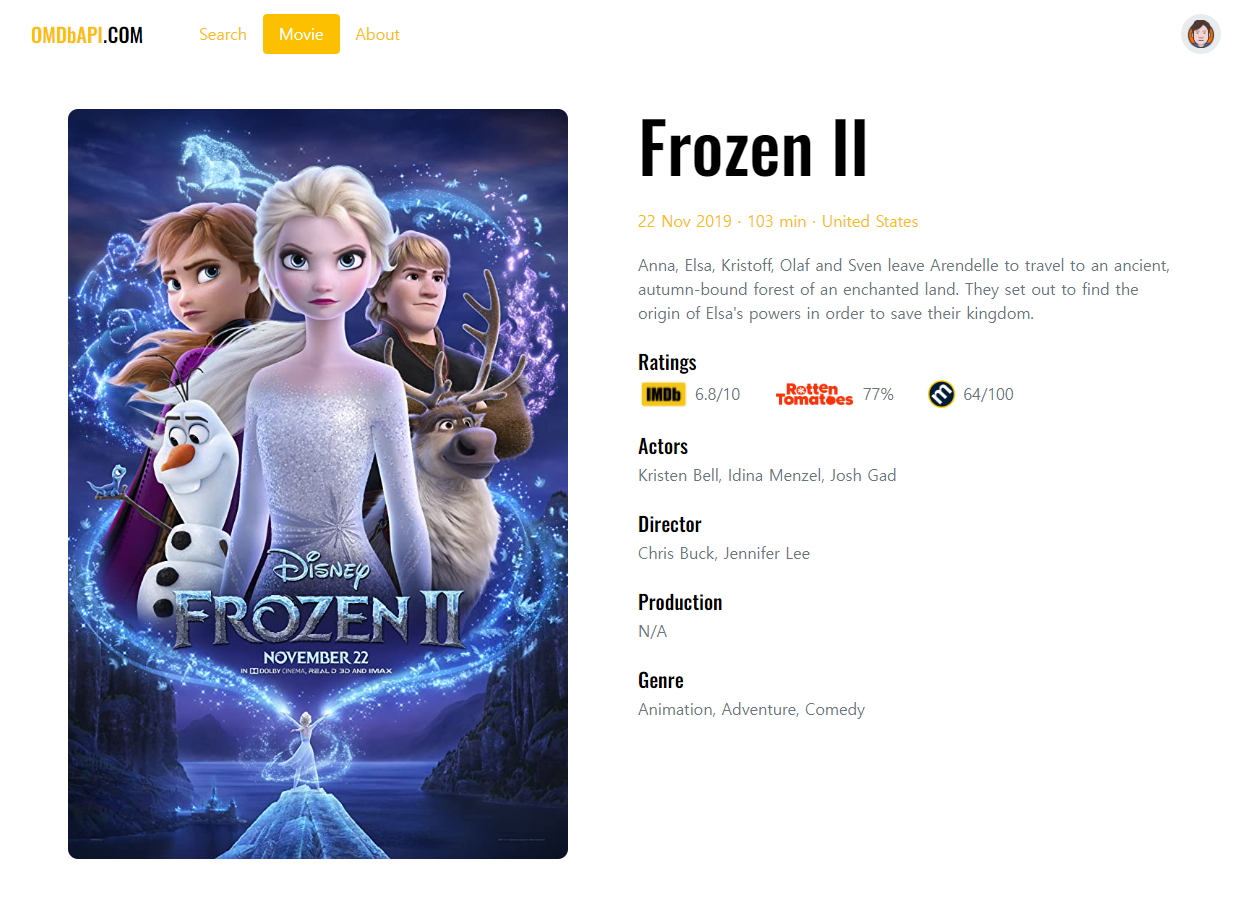Click director names Chris Buck, Jennifer Lee
This screenshot has width=1256, height=921.
coord(724,553)
